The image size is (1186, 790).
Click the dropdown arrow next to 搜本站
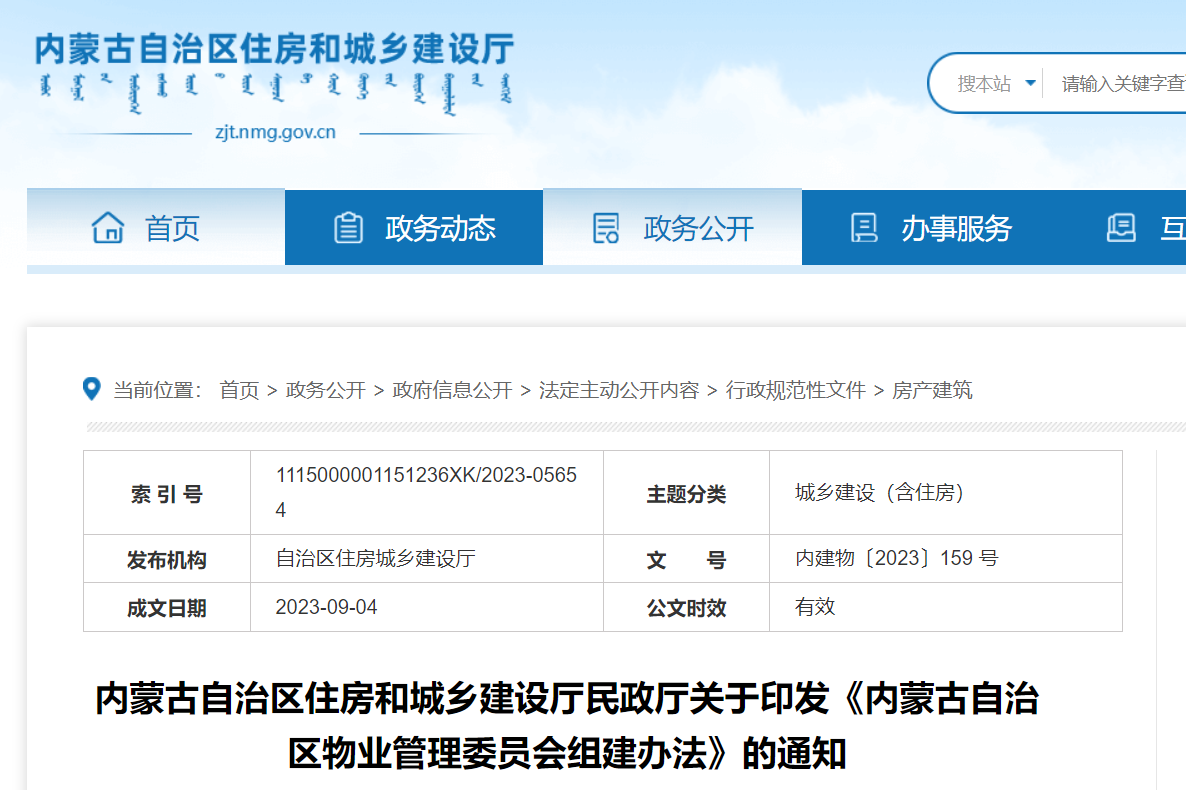click(x=1030, y=84)
